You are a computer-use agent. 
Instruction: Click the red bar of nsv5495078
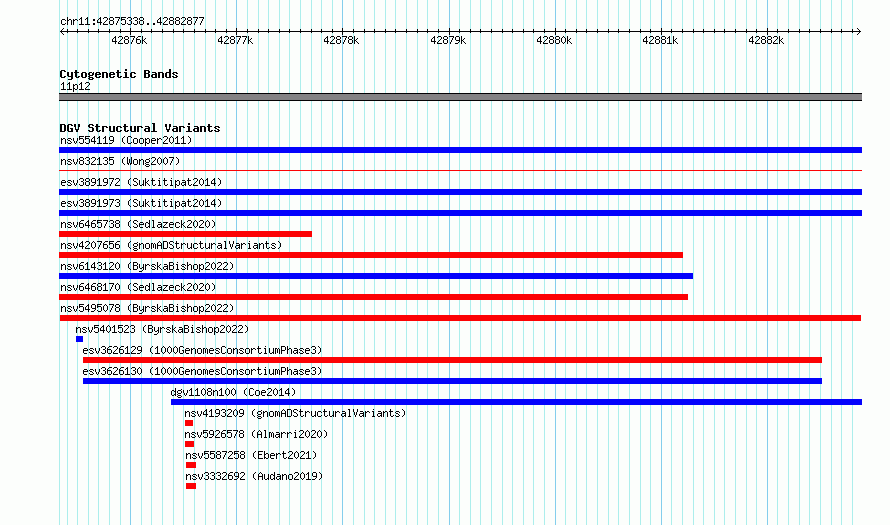[x=460, y=318]
